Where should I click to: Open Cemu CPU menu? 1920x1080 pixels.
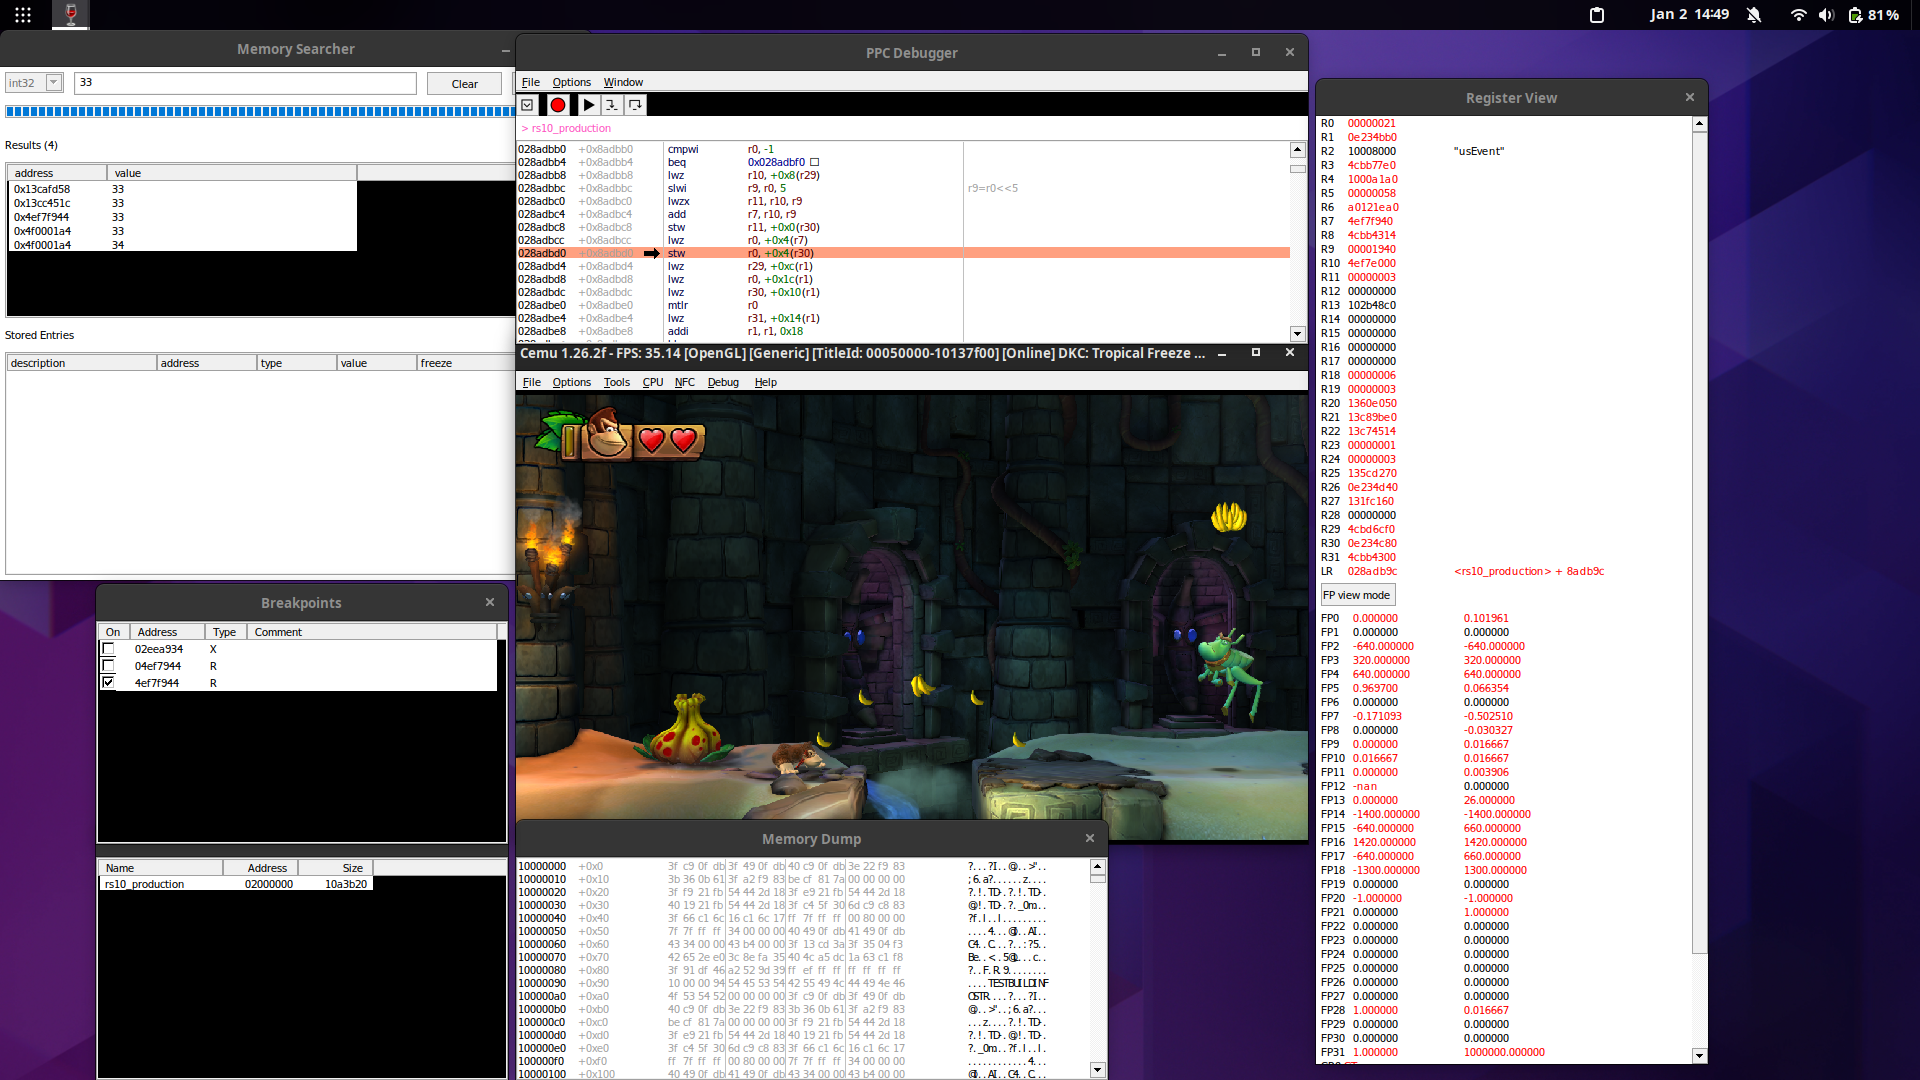click(x=653, y=382)
